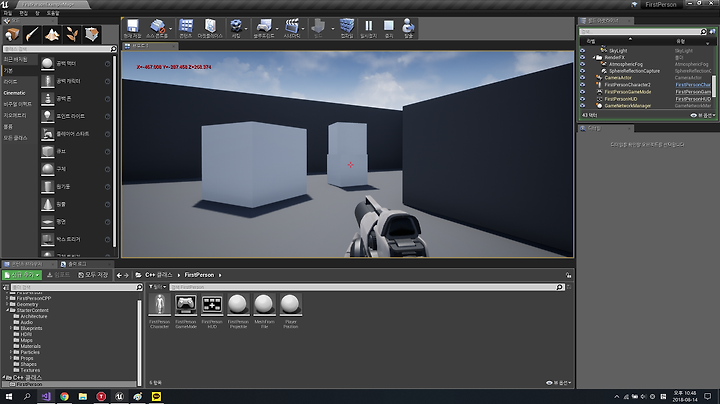Open the Filters dropdown in Content Browser

tap(158, 287)
